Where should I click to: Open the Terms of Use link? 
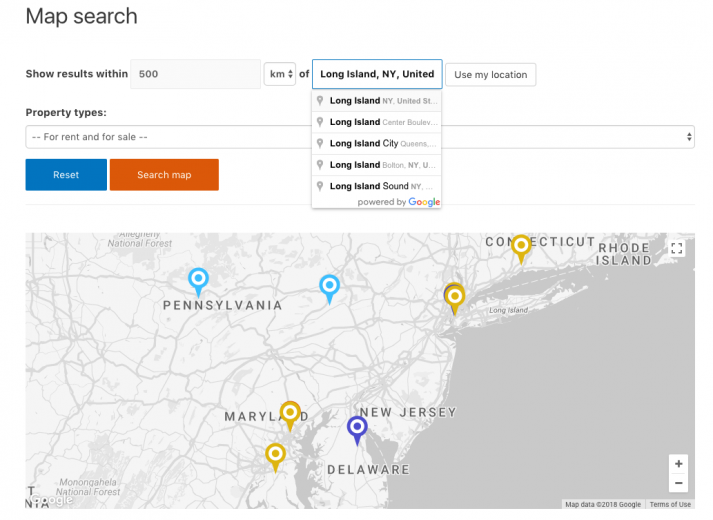pos(670,504)
